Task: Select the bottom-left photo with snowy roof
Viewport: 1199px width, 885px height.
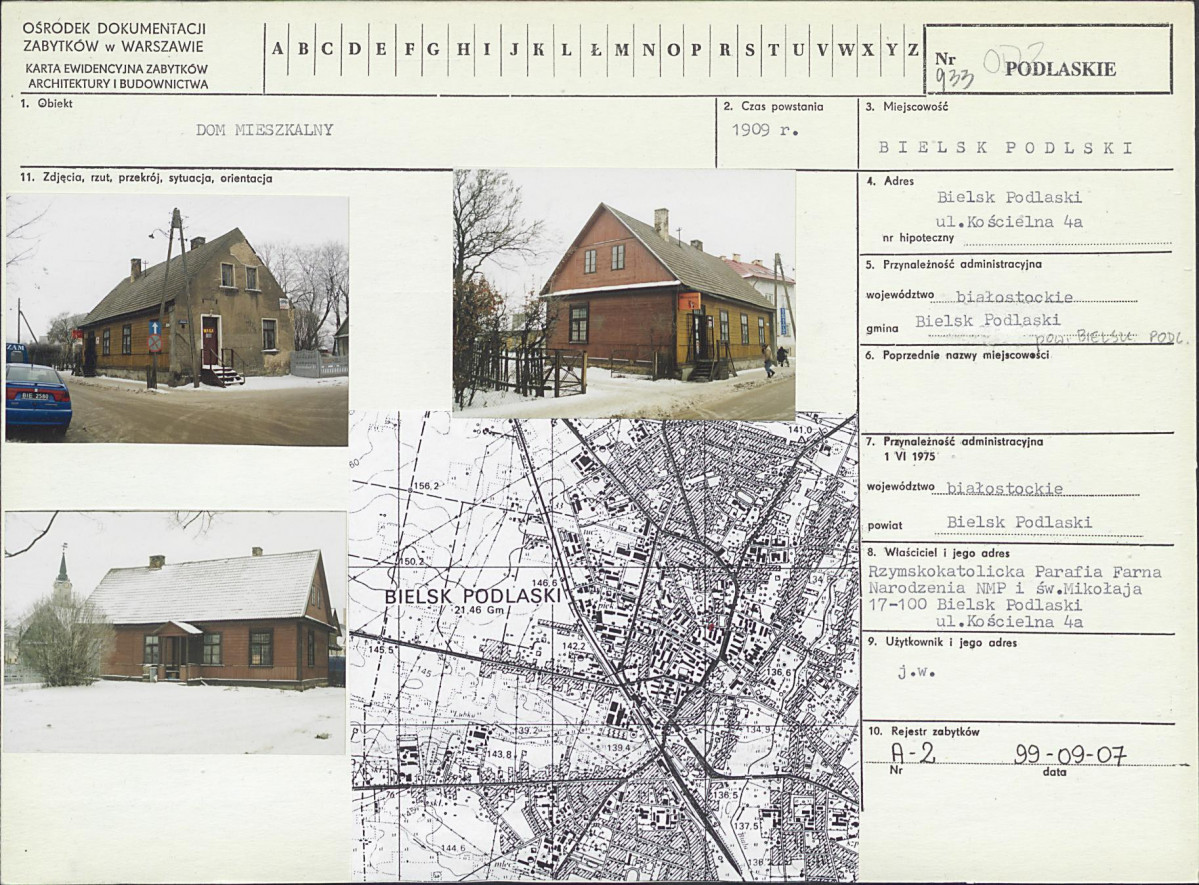Action: tap(175, 632)
